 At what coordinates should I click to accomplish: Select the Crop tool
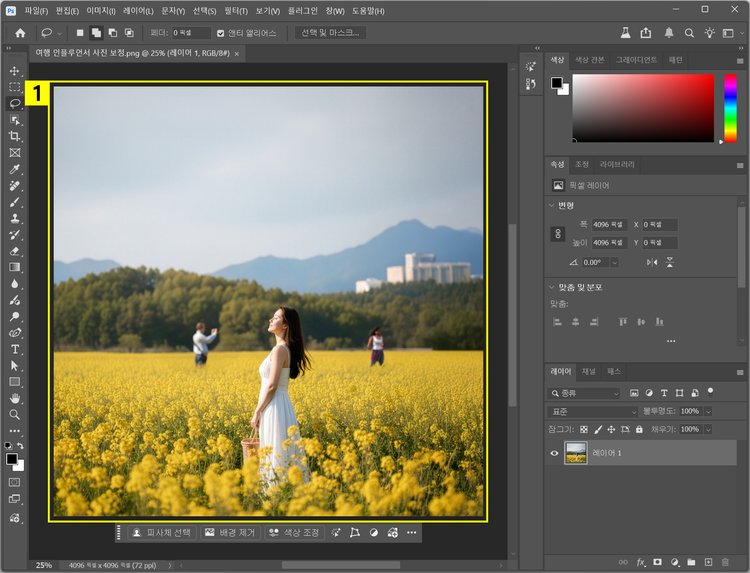15,136
